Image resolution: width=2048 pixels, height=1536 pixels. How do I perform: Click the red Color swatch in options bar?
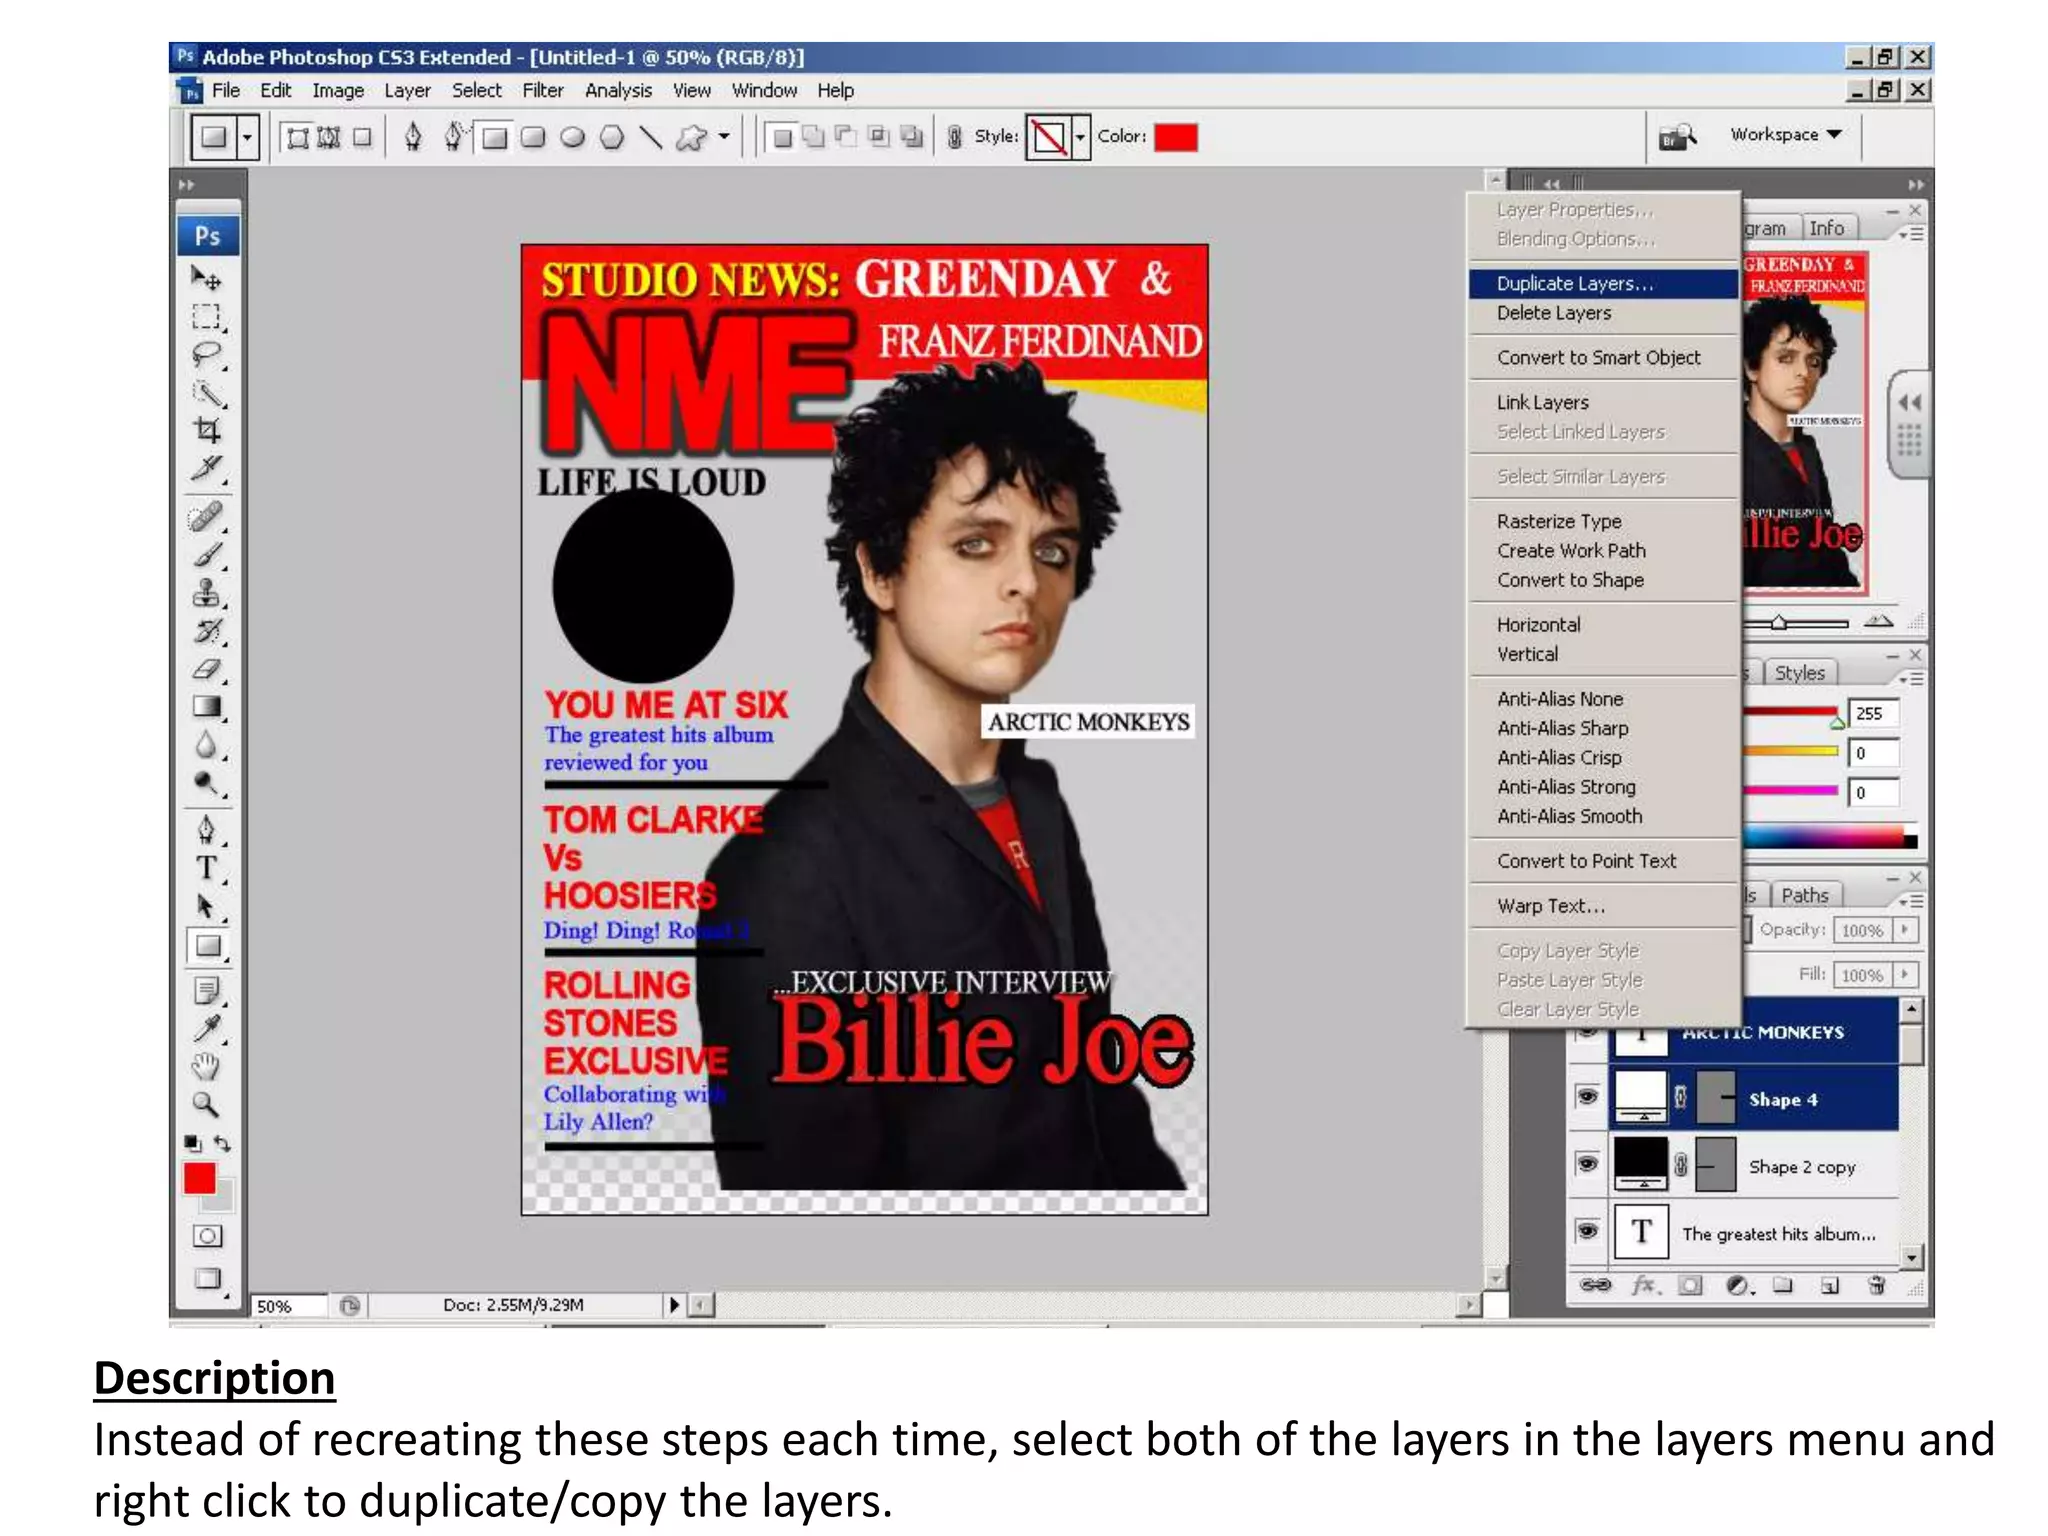click(x=1176, y=137)
